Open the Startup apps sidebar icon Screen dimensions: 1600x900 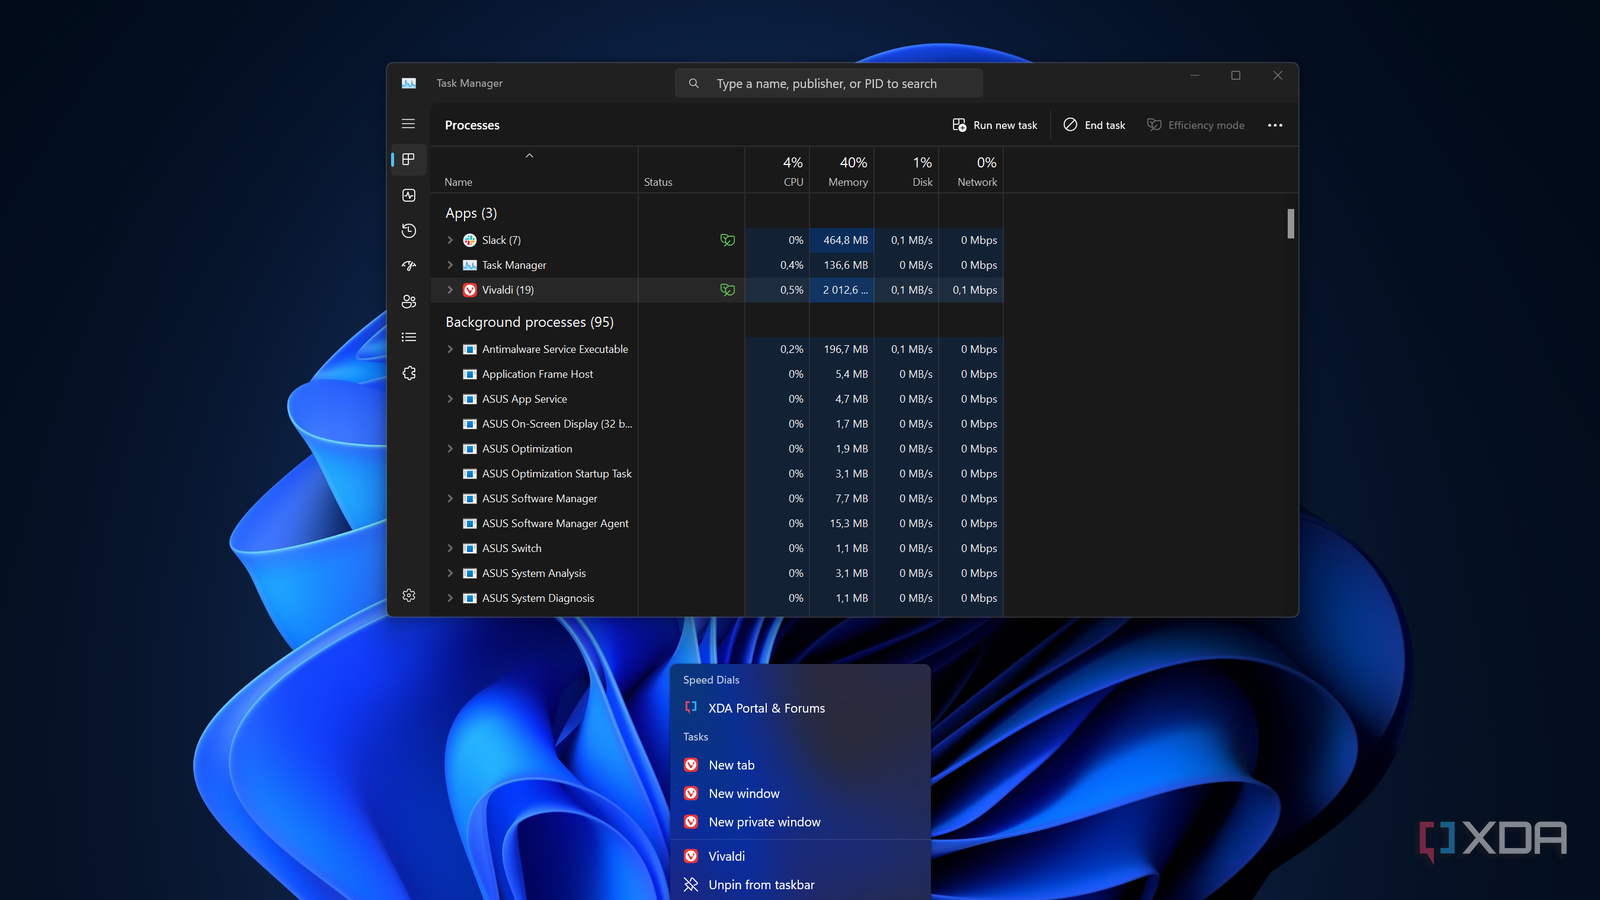[408, 265]
